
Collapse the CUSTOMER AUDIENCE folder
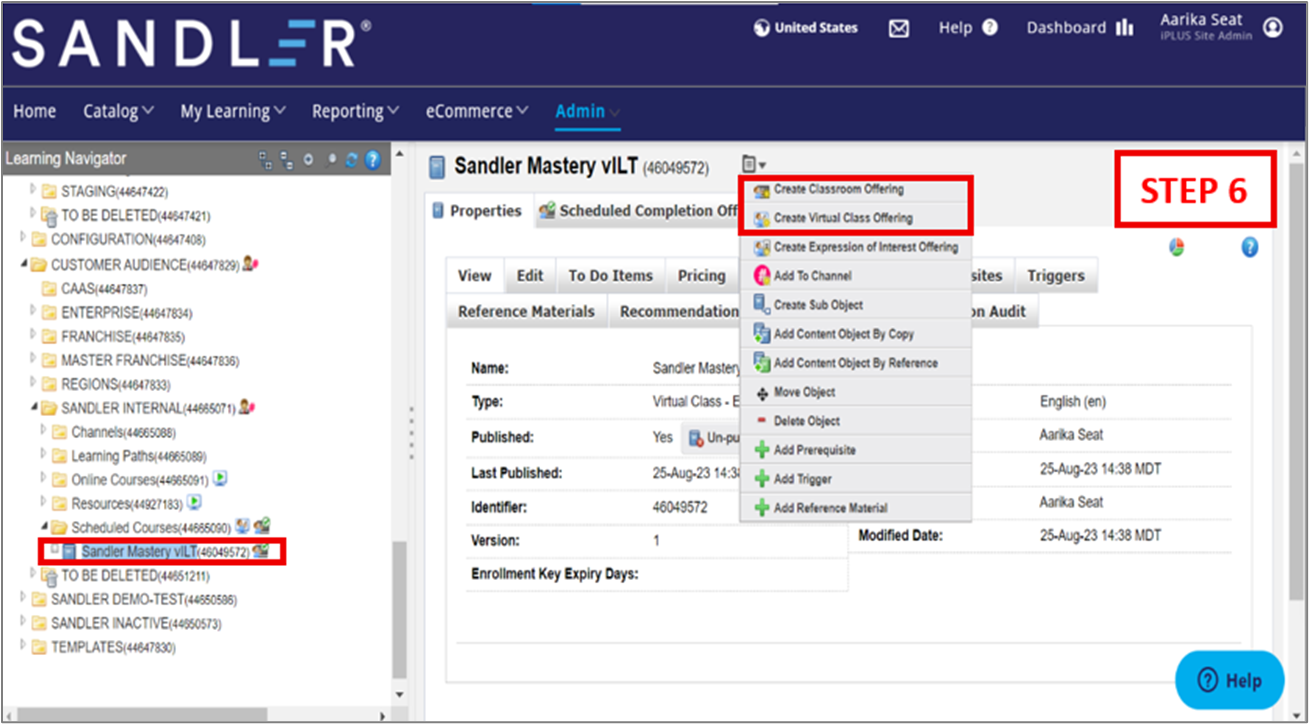point(24,265)
